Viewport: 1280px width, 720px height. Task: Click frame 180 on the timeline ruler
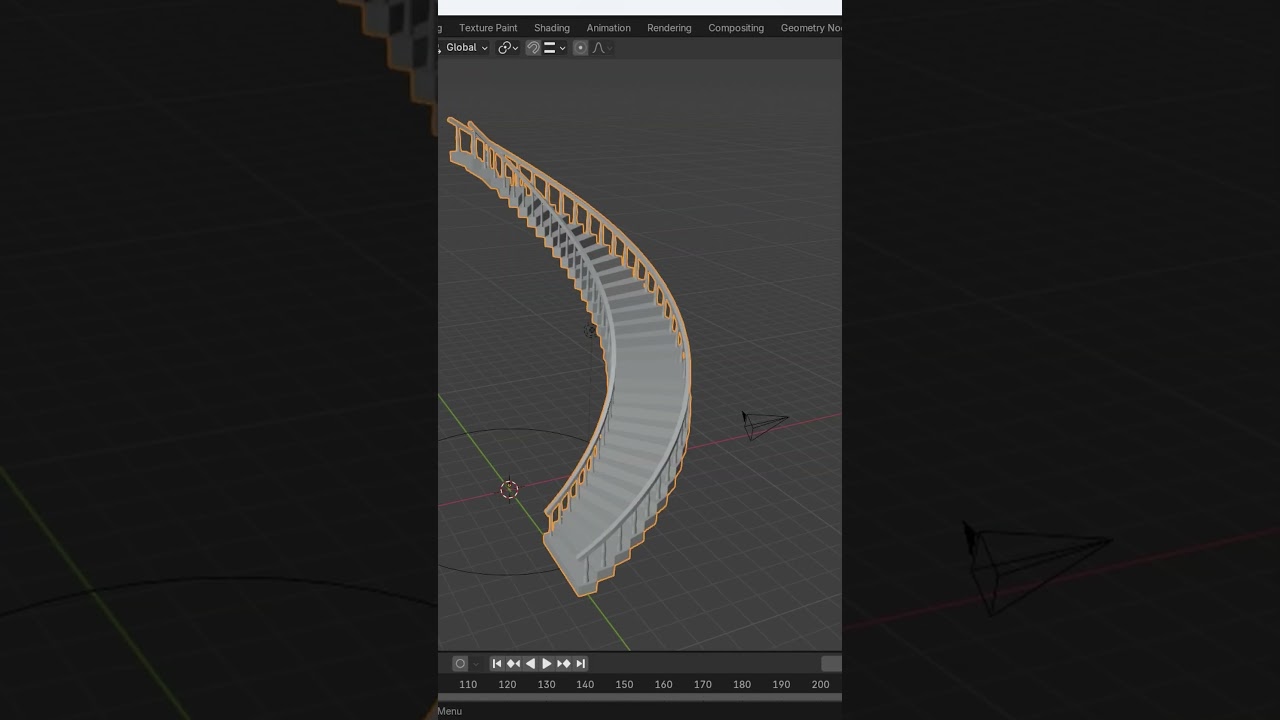pyautogui.click(x=742, y=685)
